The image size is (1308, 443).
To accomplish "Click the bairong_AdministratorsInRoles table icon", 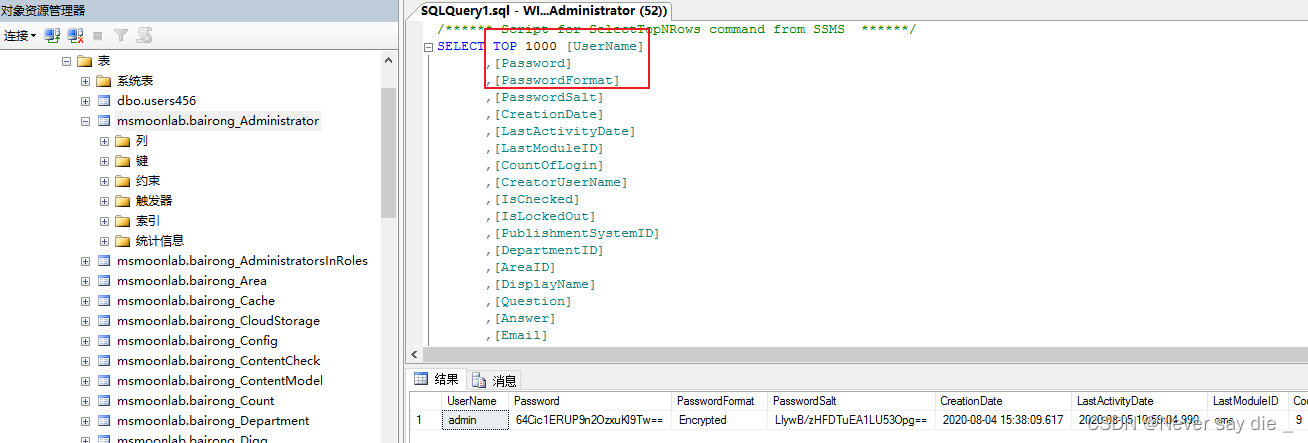I will click(104, 261).
